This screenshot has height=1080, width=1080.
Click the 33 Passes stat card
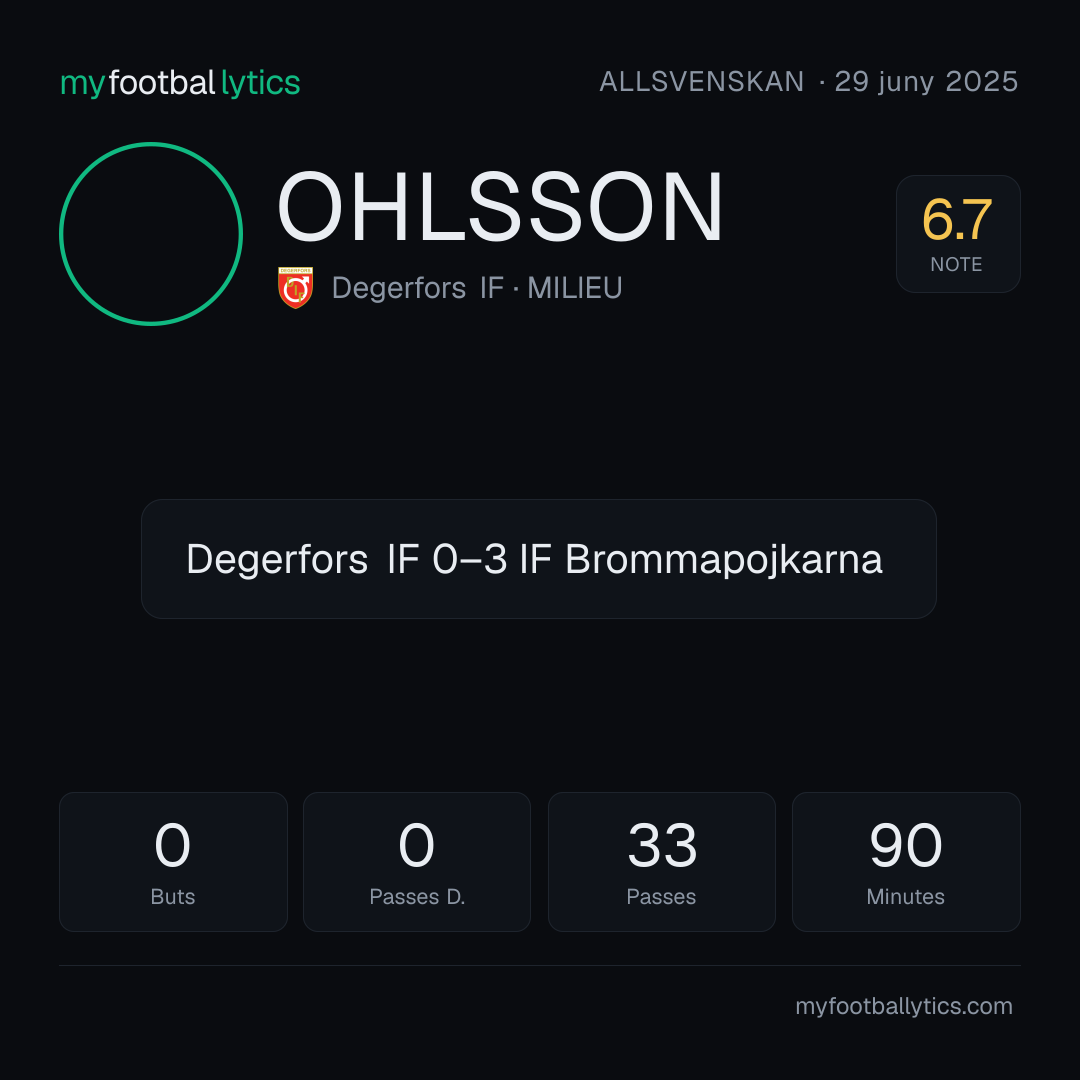tap(661, 862)
